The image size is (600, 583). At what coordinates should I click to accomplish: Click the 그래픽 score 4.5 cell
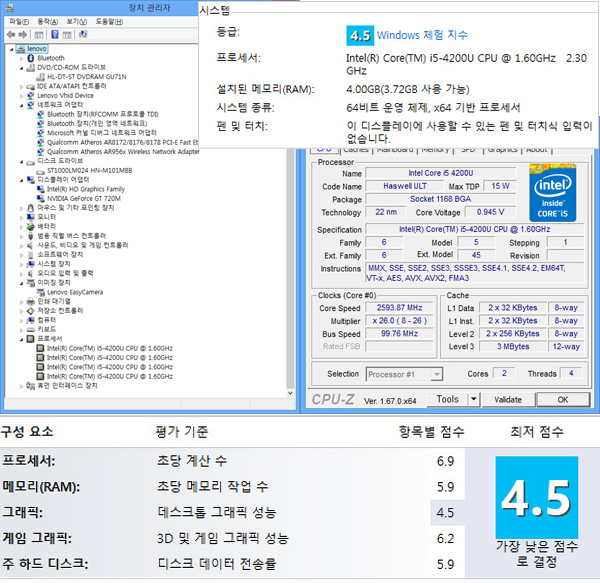tap(447, 513)
